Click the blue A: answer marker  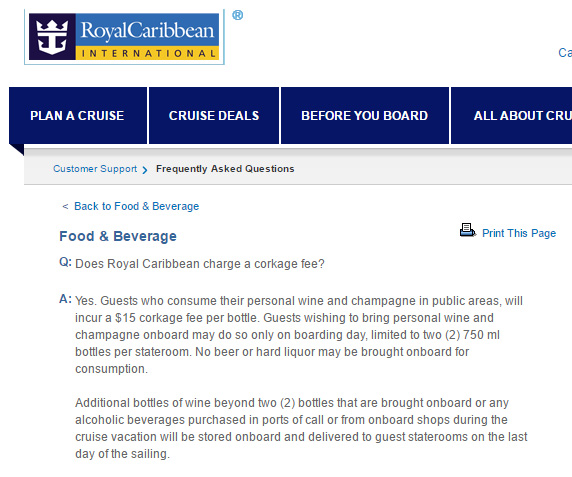click(65, 299)
